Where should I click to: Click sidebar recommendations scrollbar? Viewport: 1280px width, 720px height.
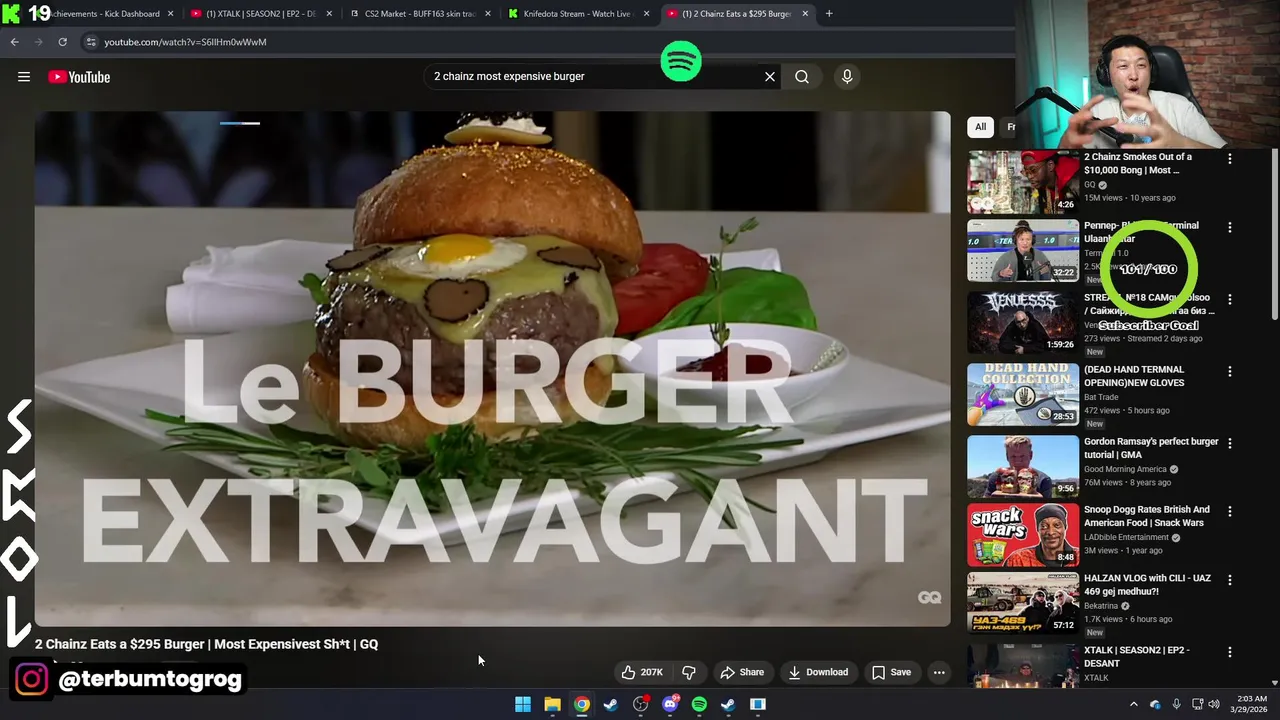(x=1274, y=235)
